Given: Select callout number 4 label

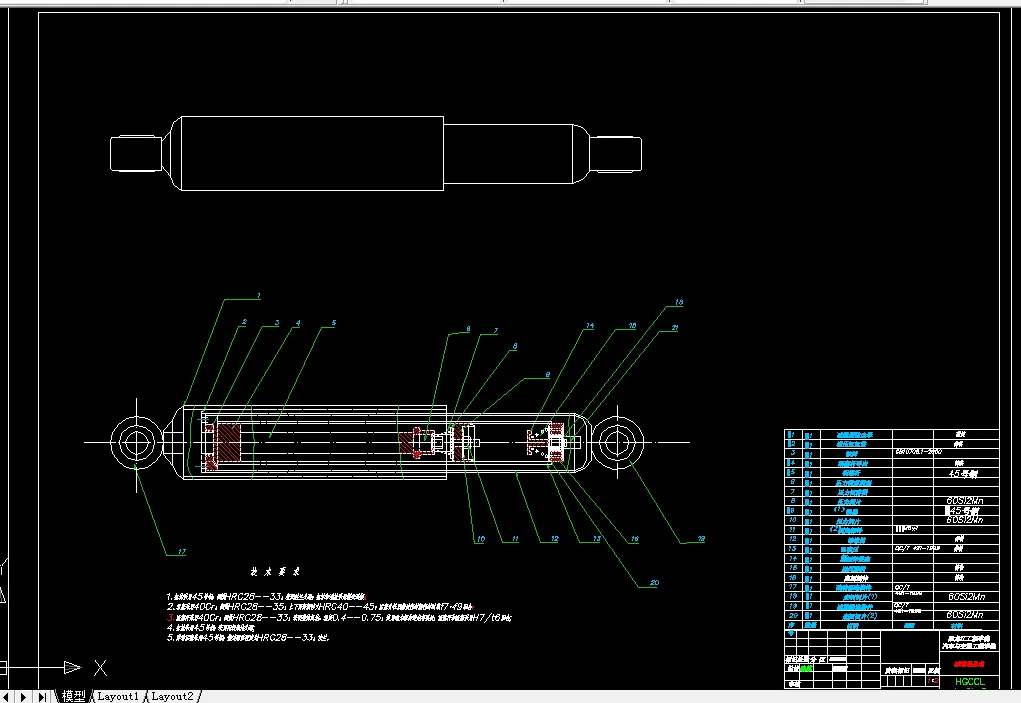Looking at the screenshot, I should 298,323.
